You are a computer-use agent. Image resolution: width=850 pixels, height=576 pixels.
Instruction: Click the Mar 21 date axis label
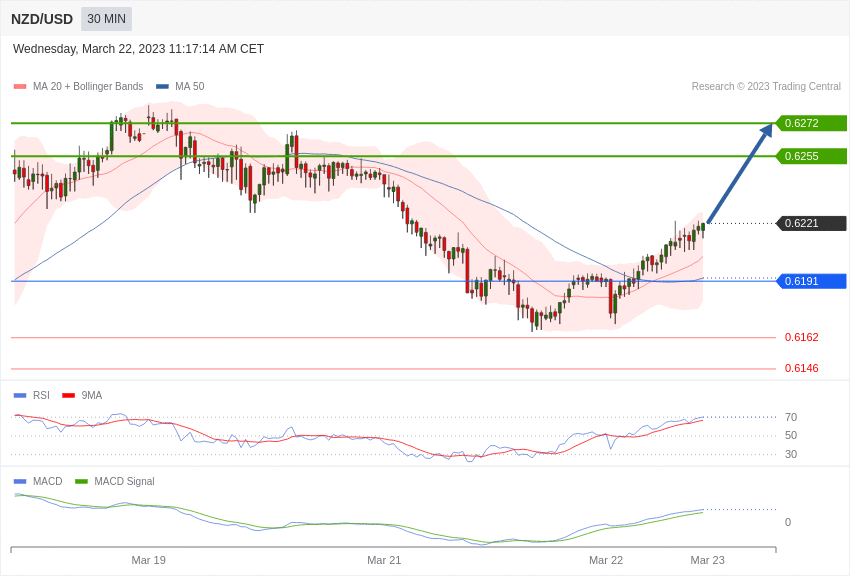384,560
